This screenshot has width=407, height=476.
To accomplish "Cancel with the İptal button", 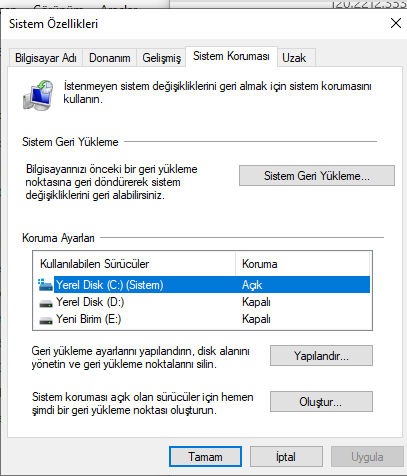I will pyautogui.click(x=286, y=457).
